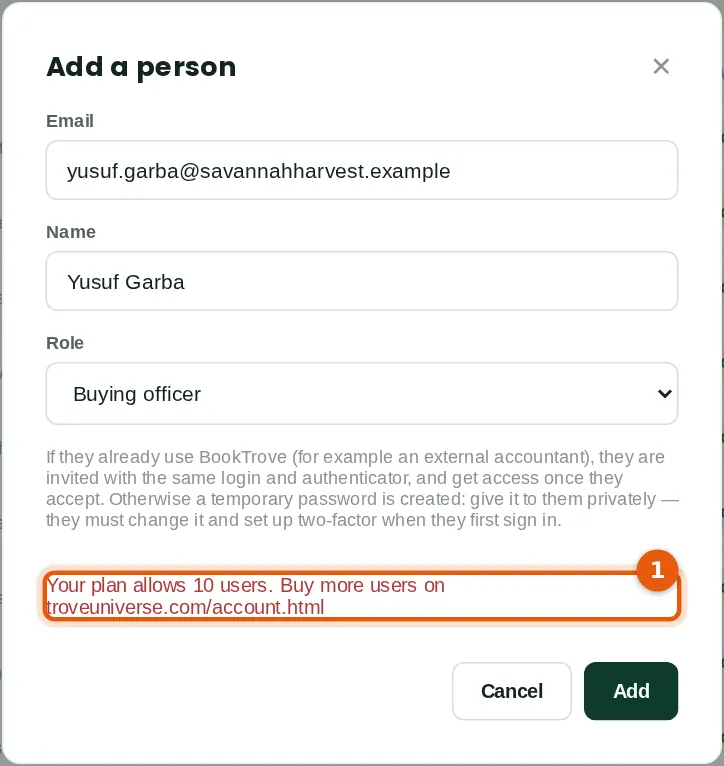Expand the Role dropdown chevron arrow
Screen dimensions: 724x766
click(664, 393)
